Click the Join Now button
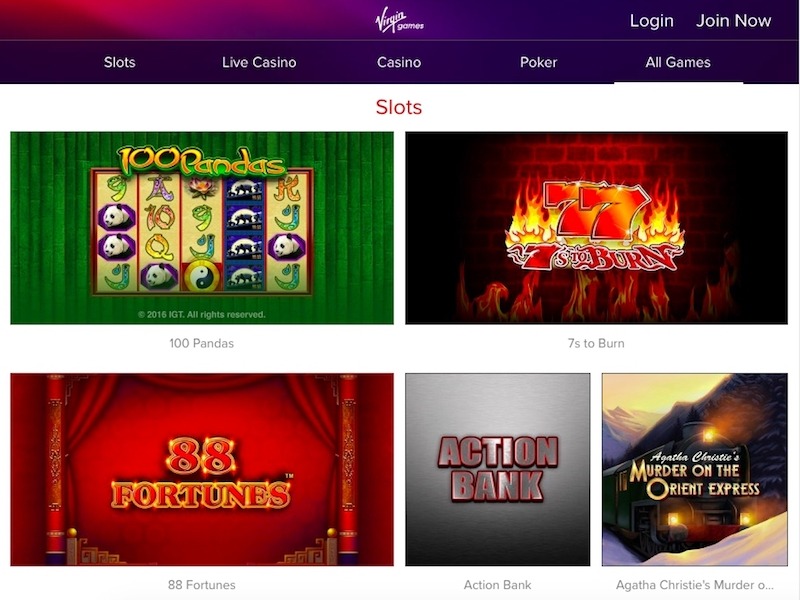The height and width of the screenshot is (600, 800). coord(733,20)
